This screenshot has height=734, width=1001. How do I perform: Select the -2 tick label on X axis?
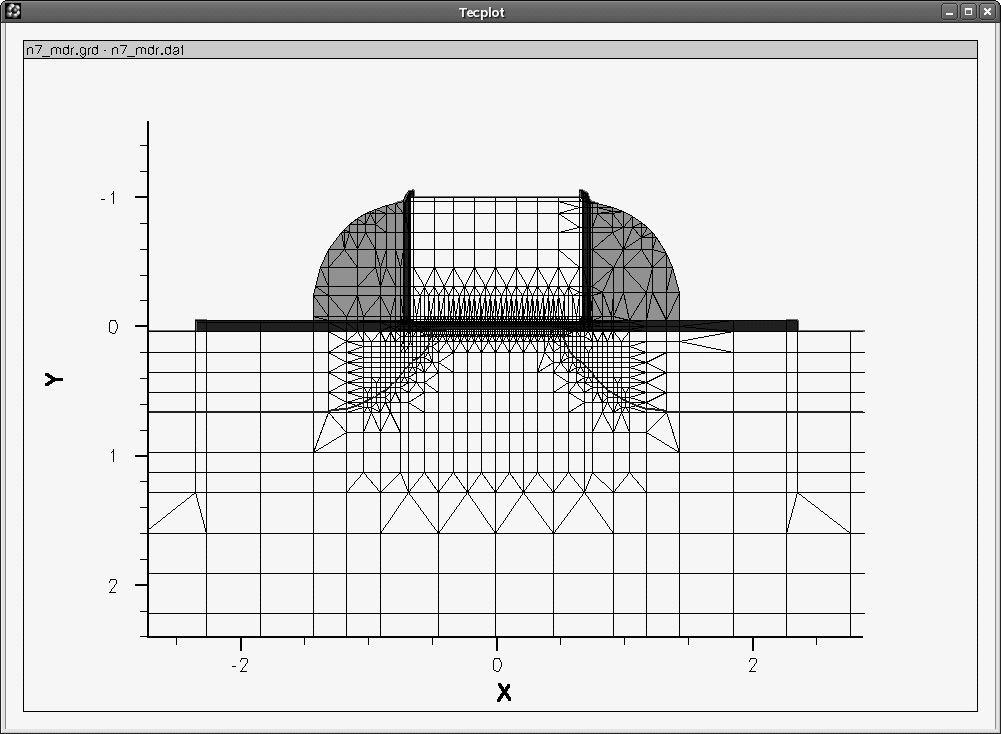click(240, 665)
